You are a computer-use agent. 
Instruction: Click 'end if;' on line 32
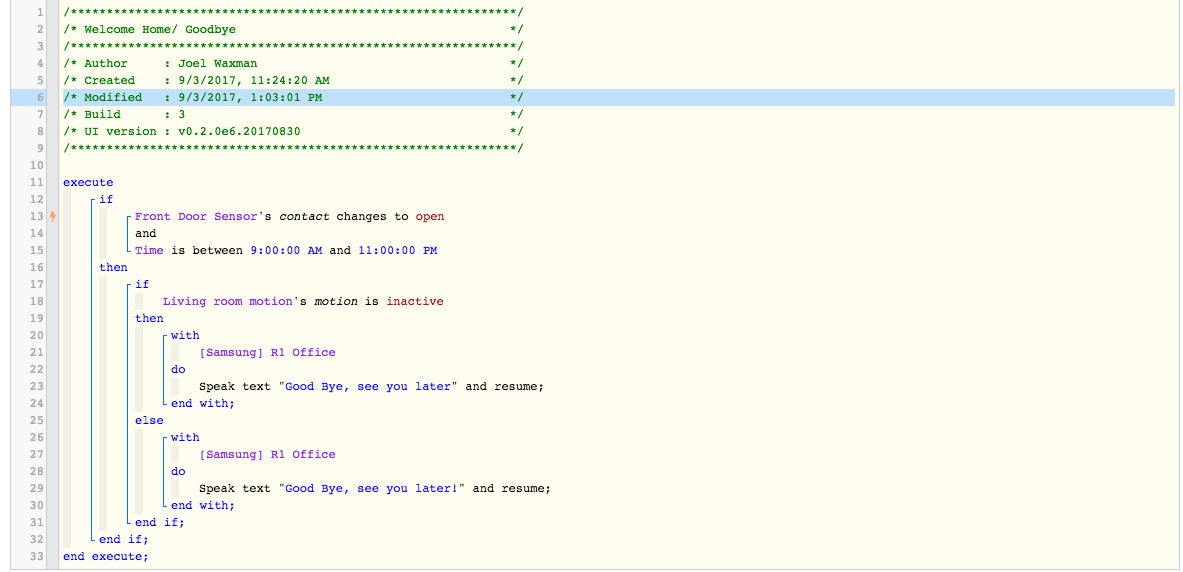click(124, 539)
